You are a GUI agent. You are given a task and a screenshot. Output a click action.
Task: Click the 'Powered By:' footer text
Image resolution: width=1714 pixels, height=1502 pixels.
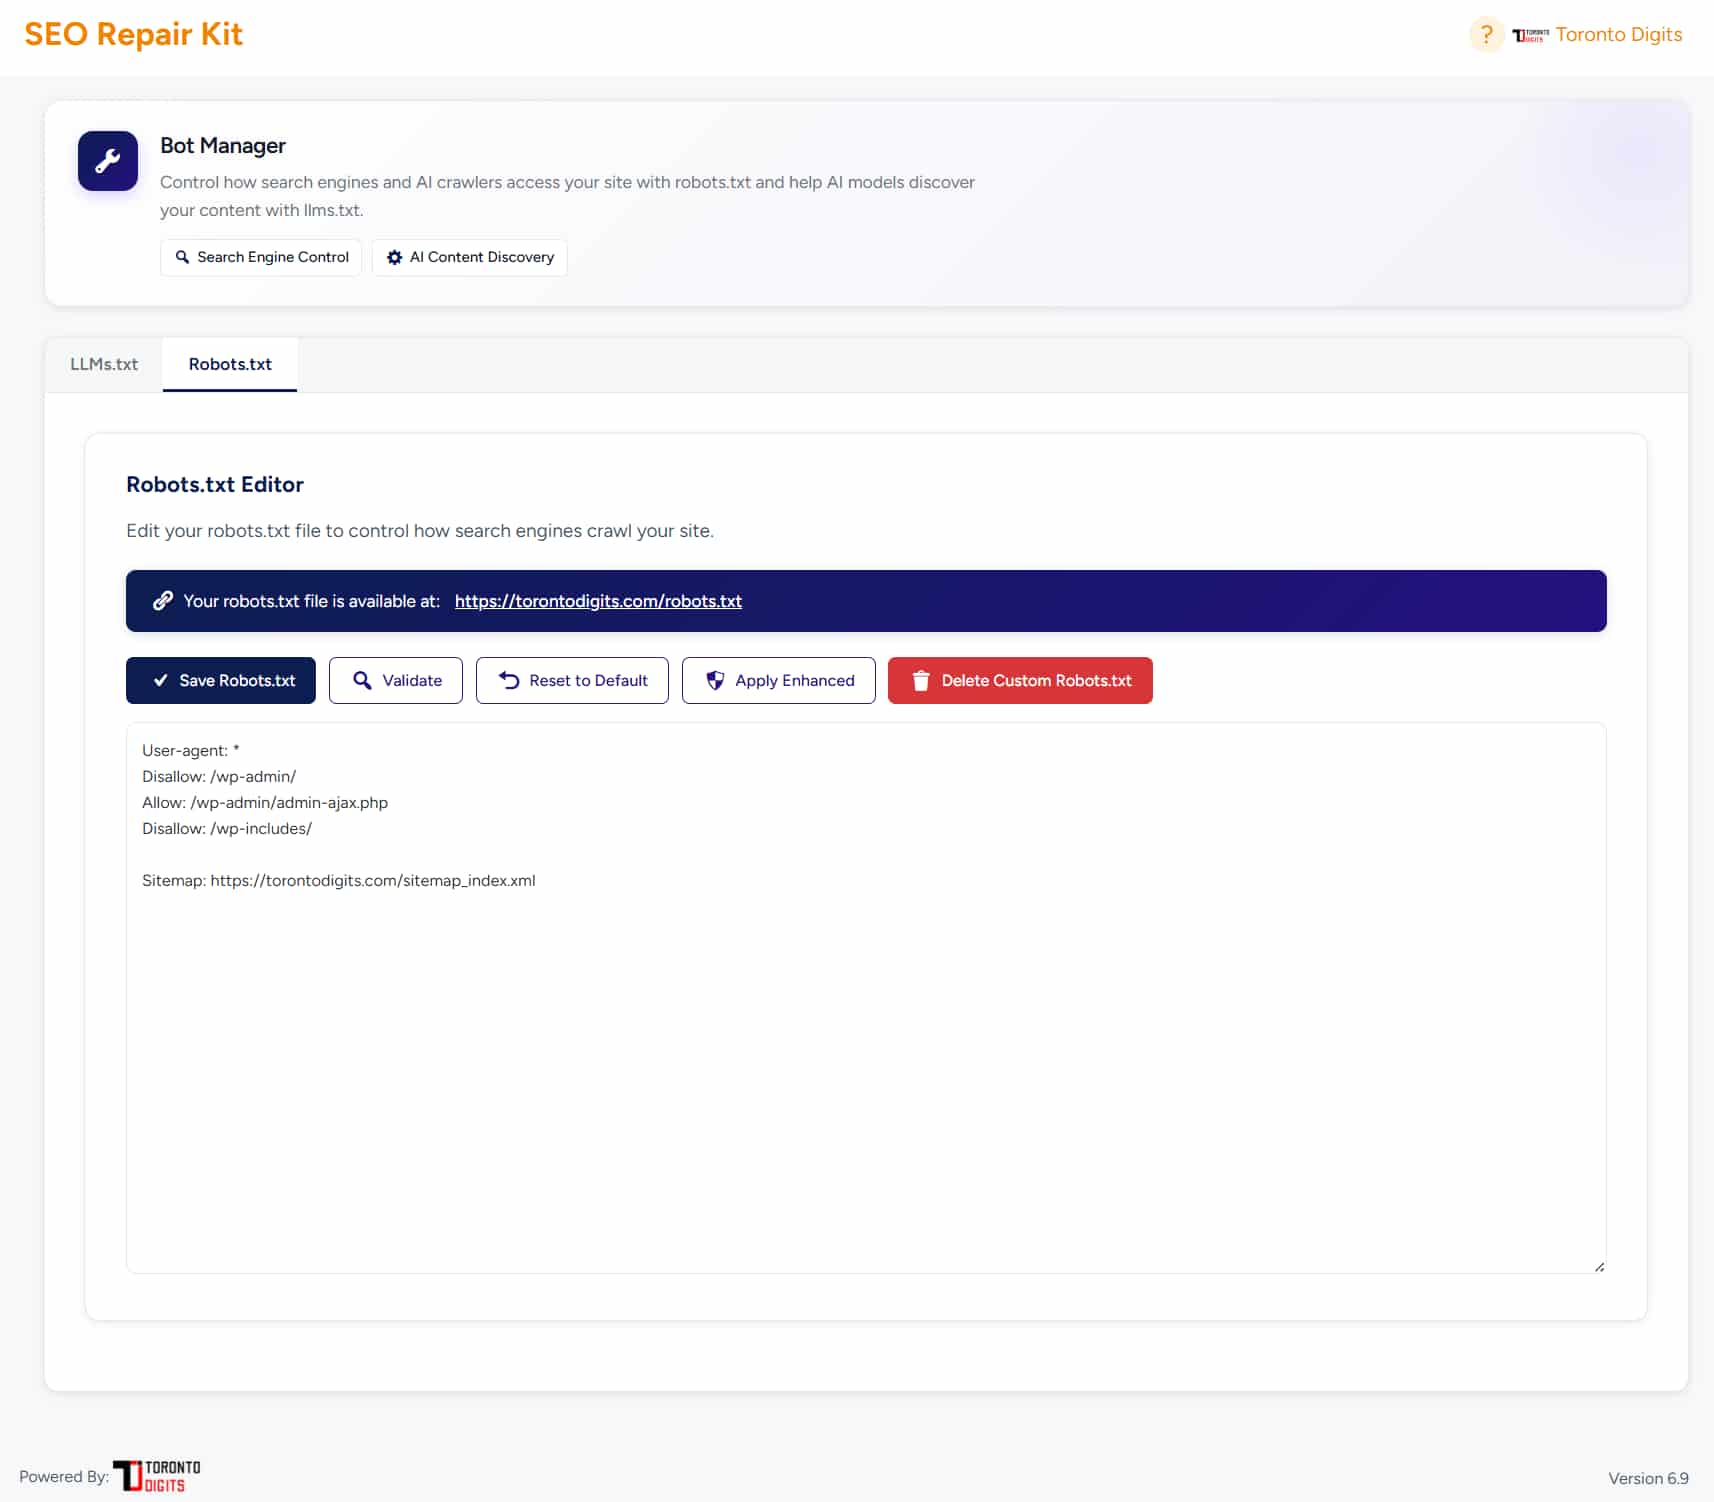click(x=64, y=1476)
